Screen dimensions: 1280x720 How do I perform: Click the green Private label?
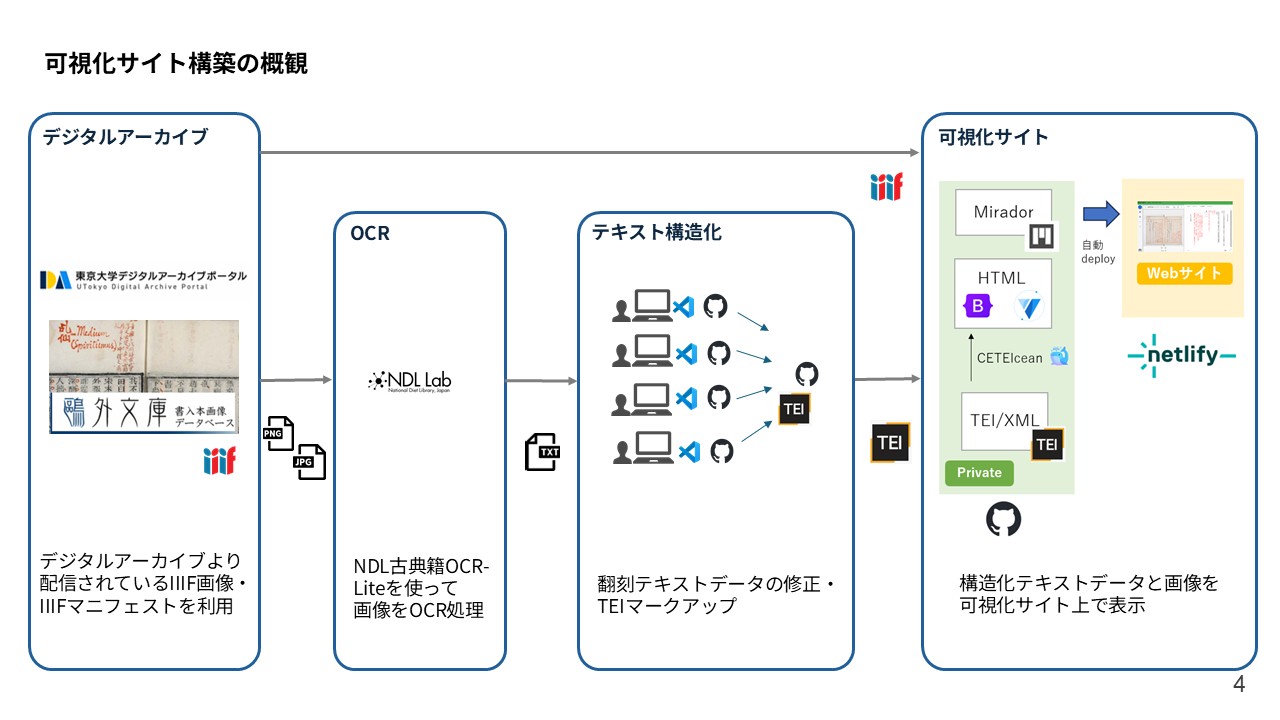click(x=979, y=472)
